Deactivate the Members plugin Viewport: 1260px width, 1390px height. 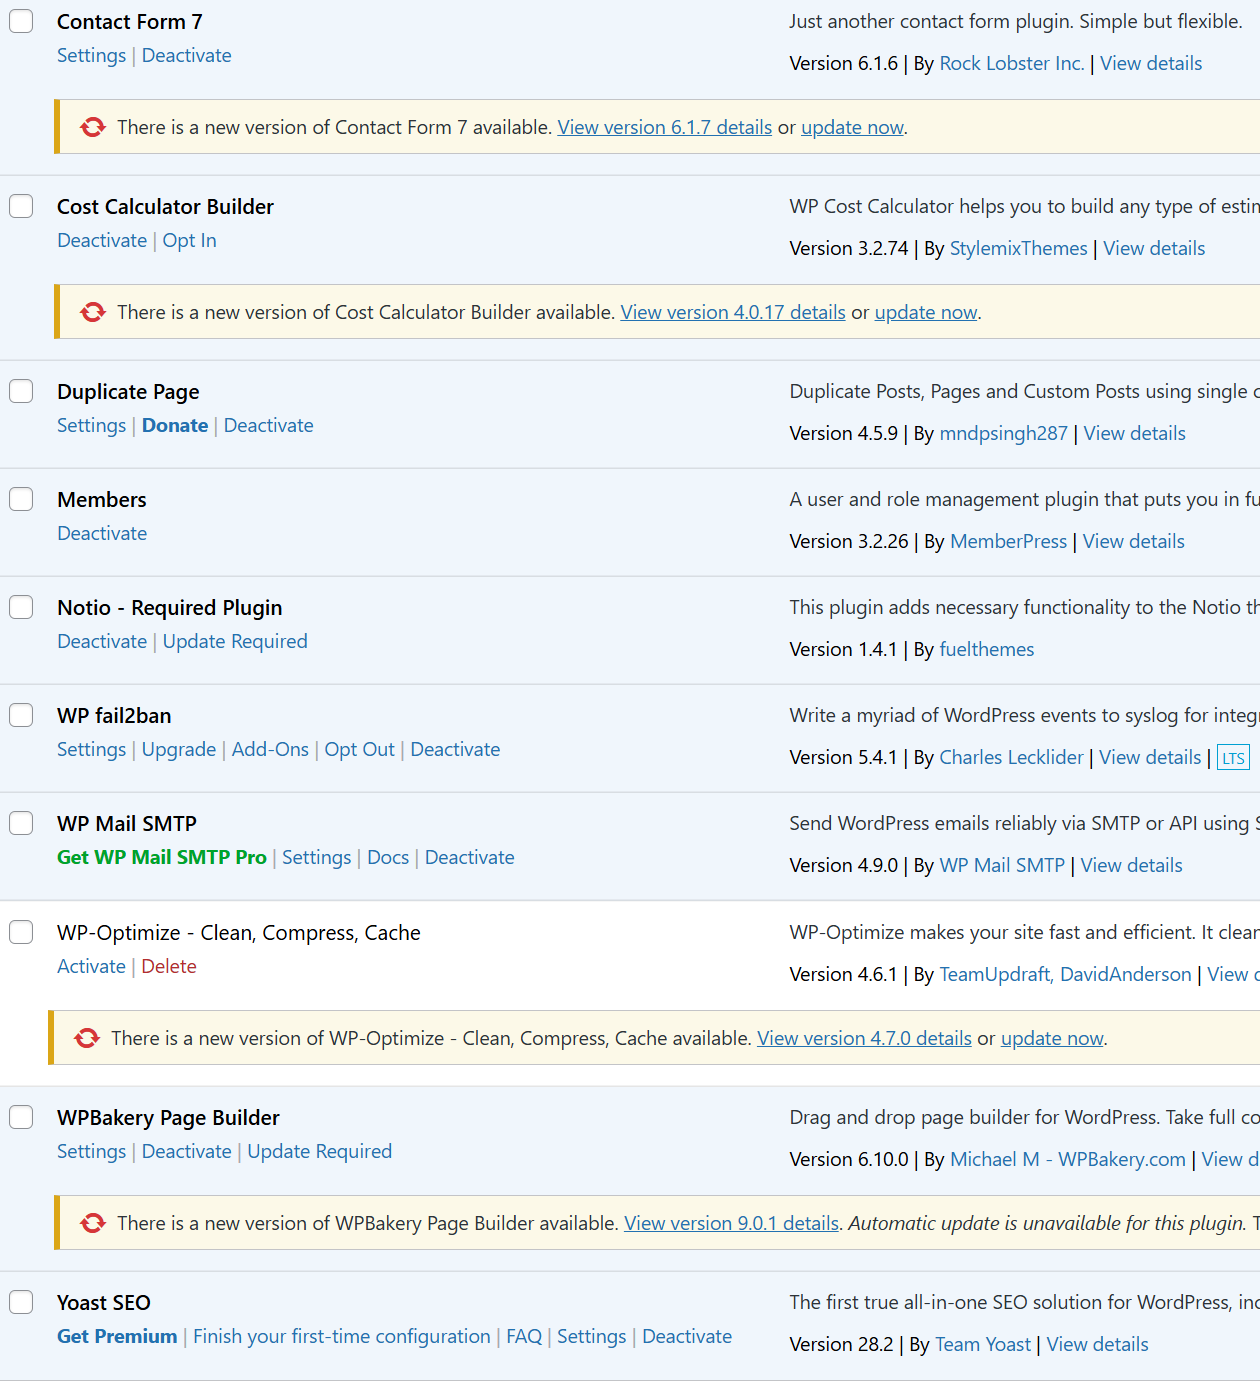pos(102,533)
